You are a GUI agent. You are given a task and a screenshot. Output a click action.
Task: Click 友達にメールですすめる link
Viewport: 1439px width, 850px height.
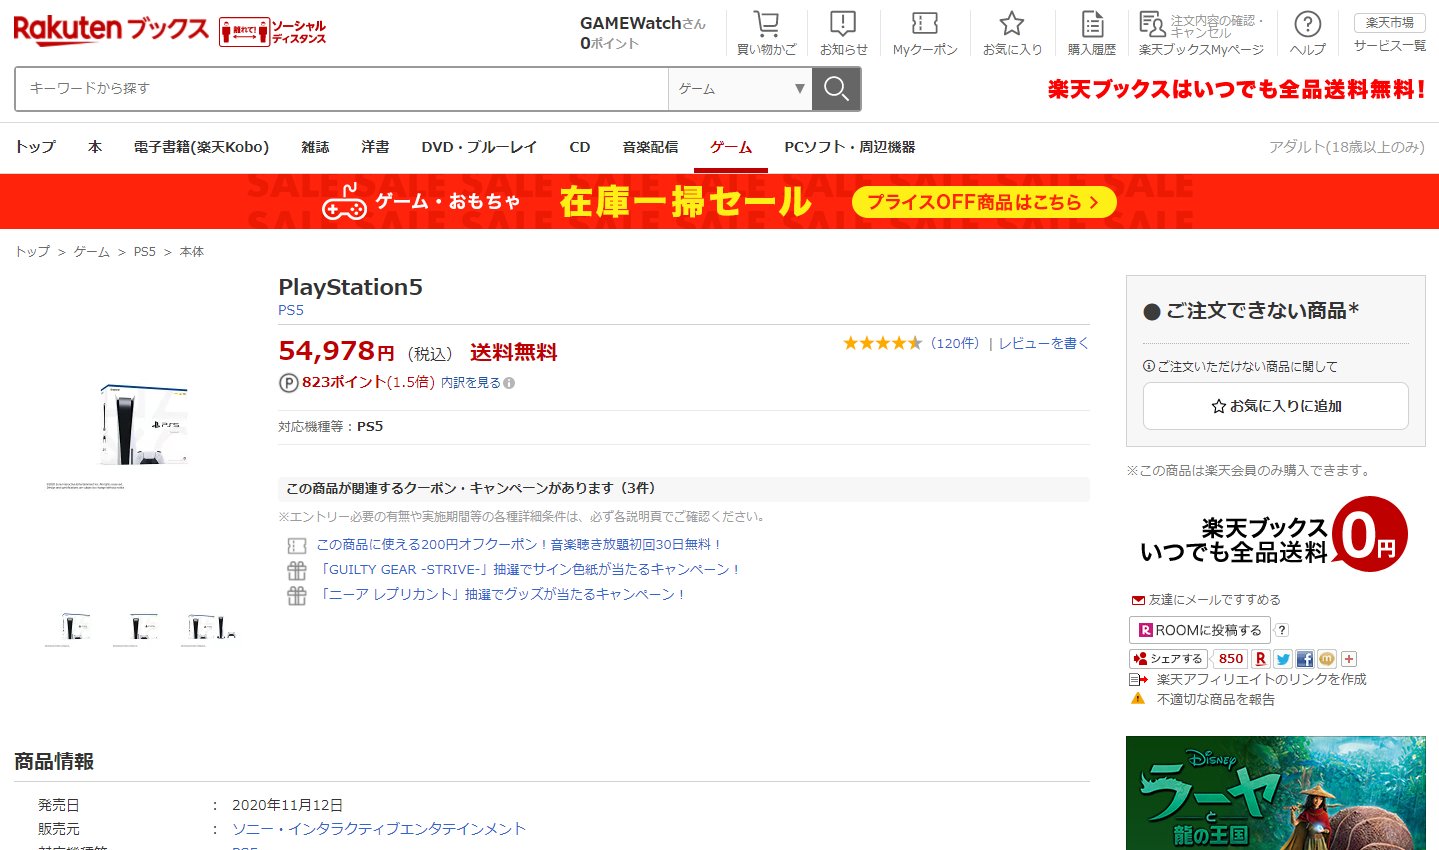(1215, 600)
